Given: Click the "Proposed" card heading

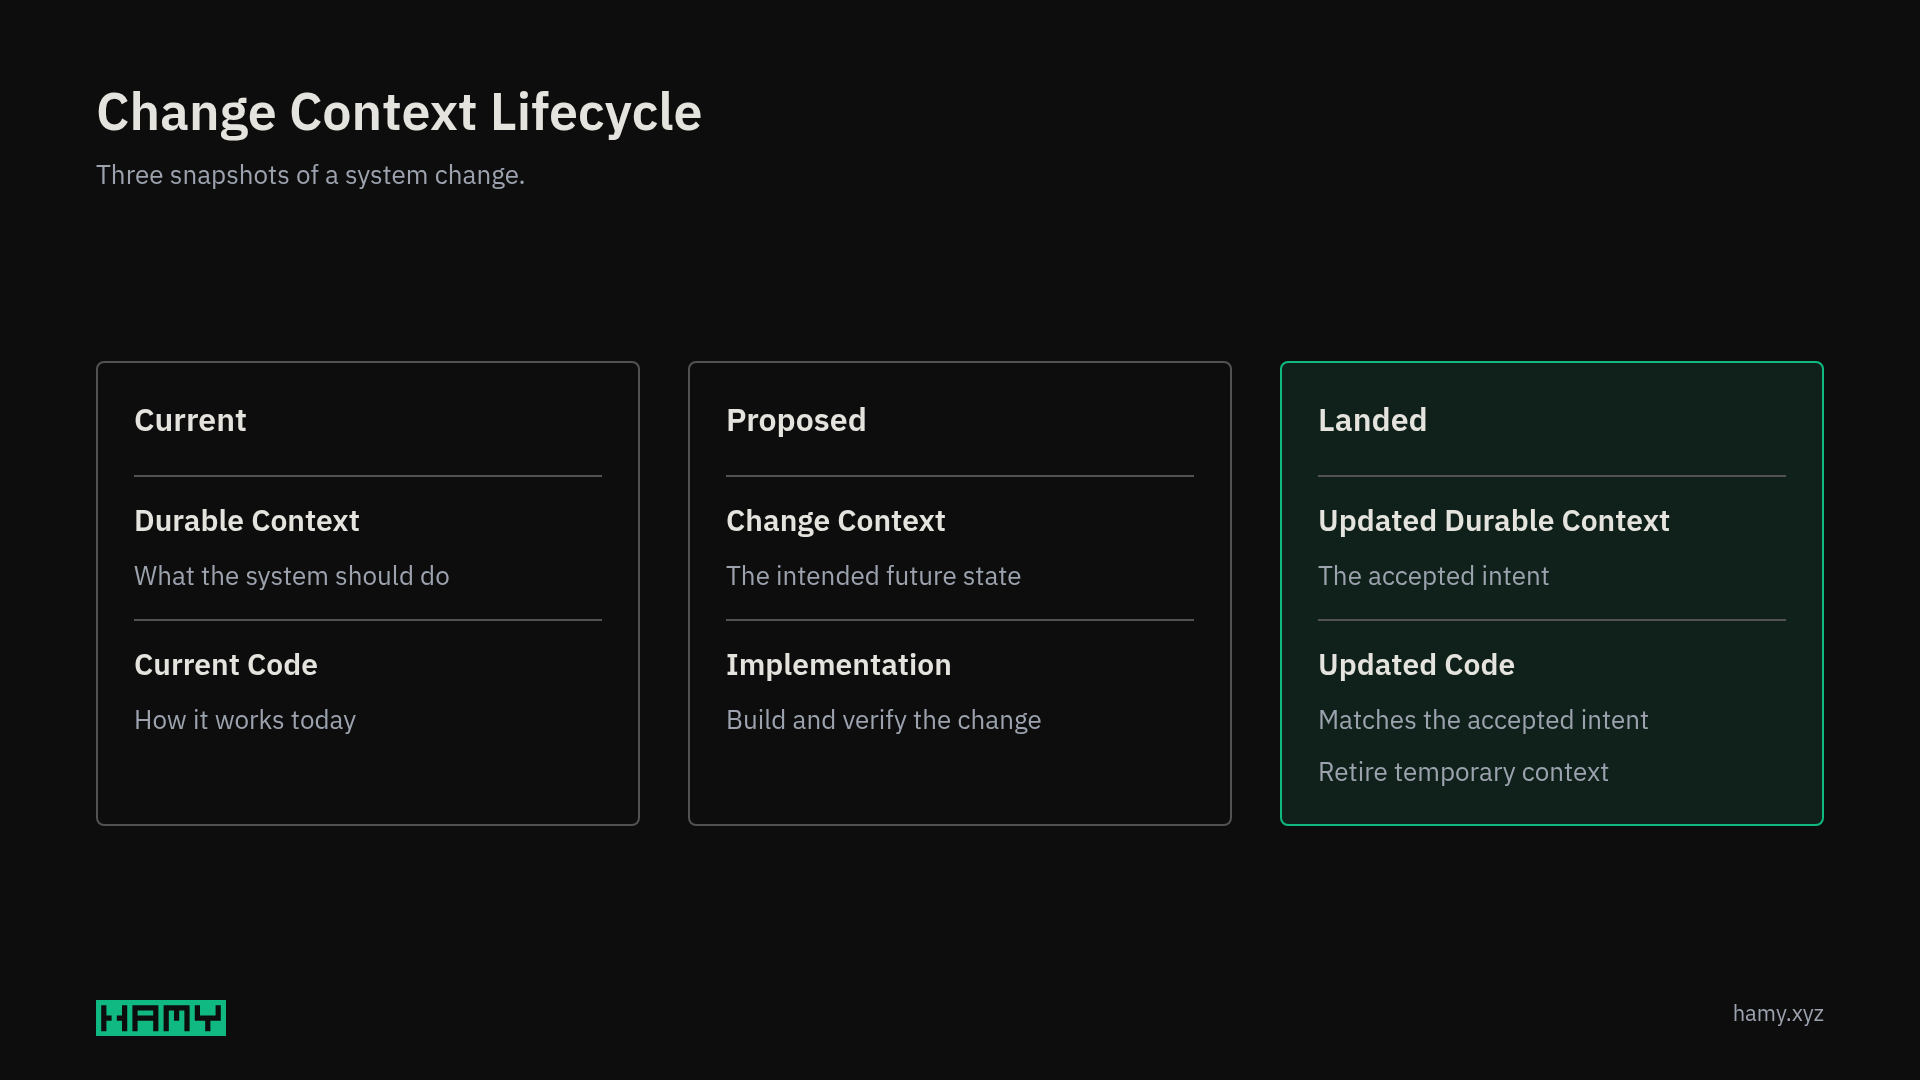Looking at the screenshot, I should coord(796,421).
